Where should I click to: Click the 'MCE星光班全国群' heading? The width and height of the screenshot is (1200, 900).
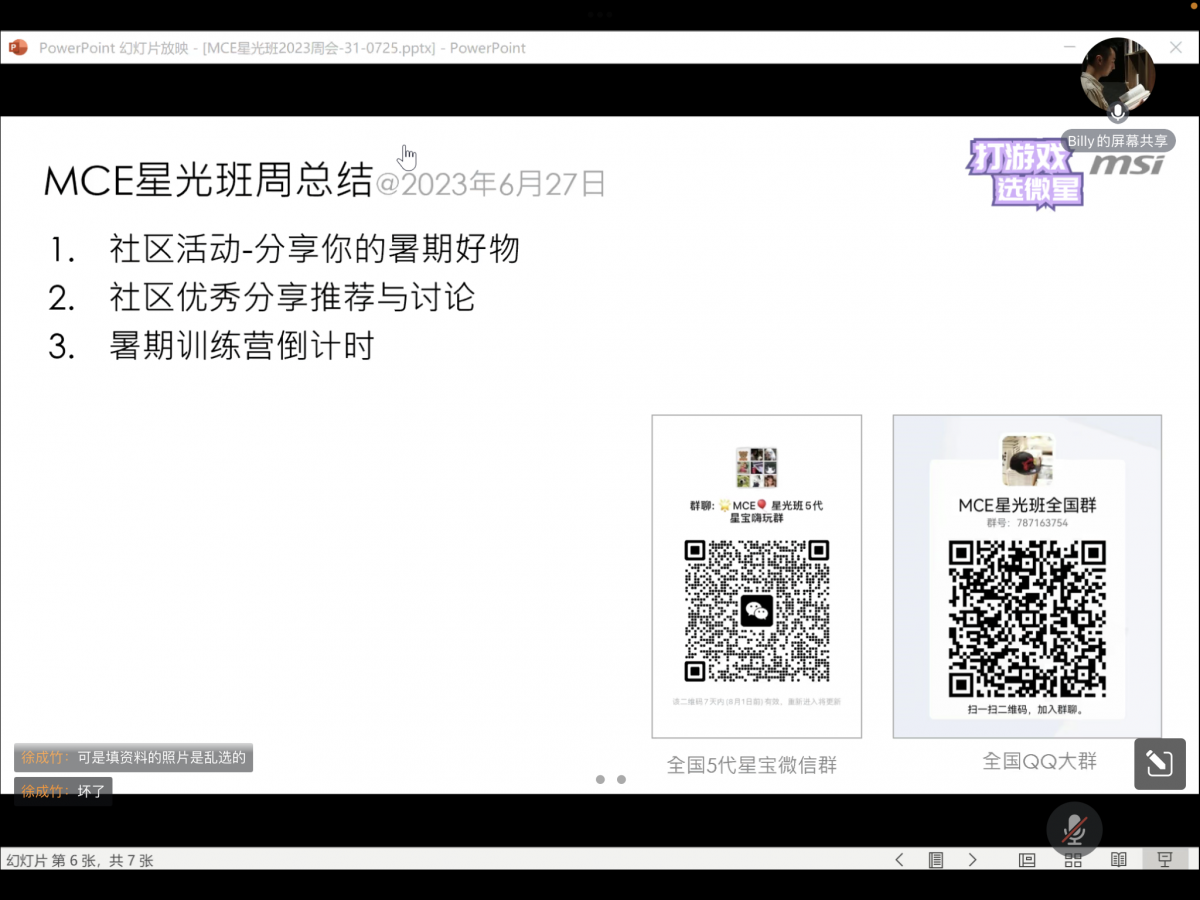point(1027,505)
